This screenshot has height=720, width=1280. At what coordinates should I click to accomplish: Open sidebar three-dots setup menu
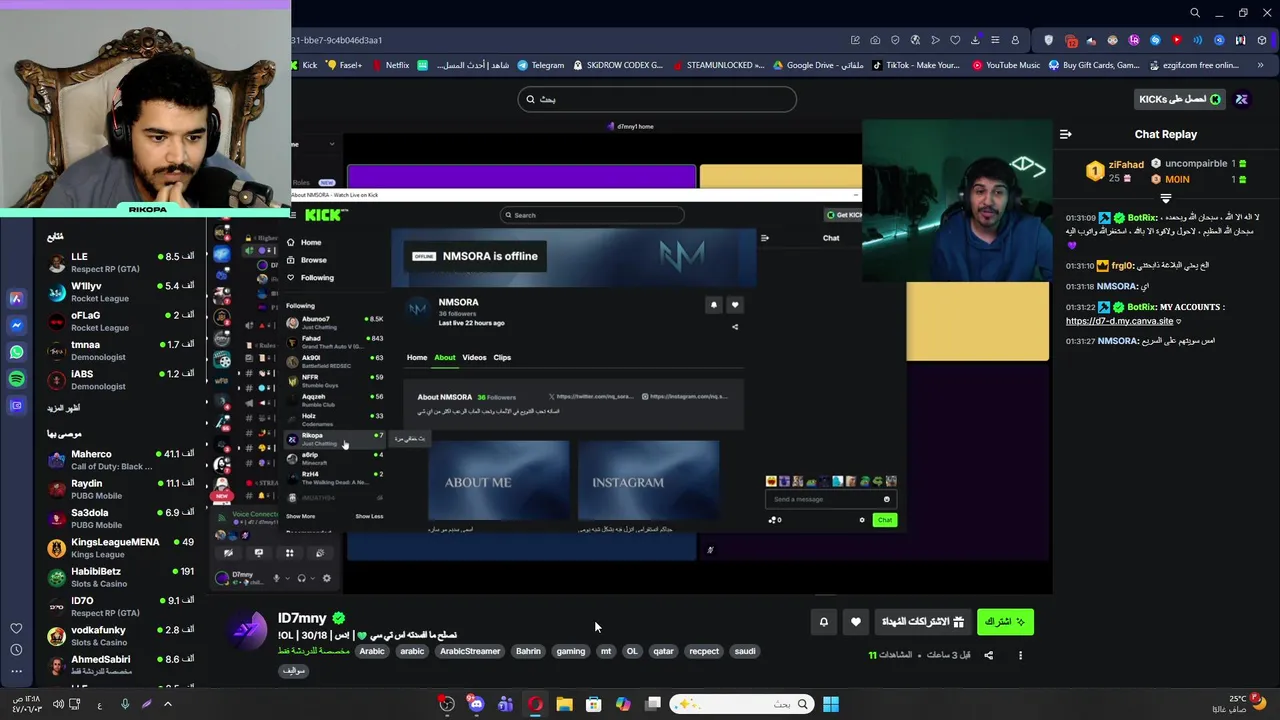point(16,671)
